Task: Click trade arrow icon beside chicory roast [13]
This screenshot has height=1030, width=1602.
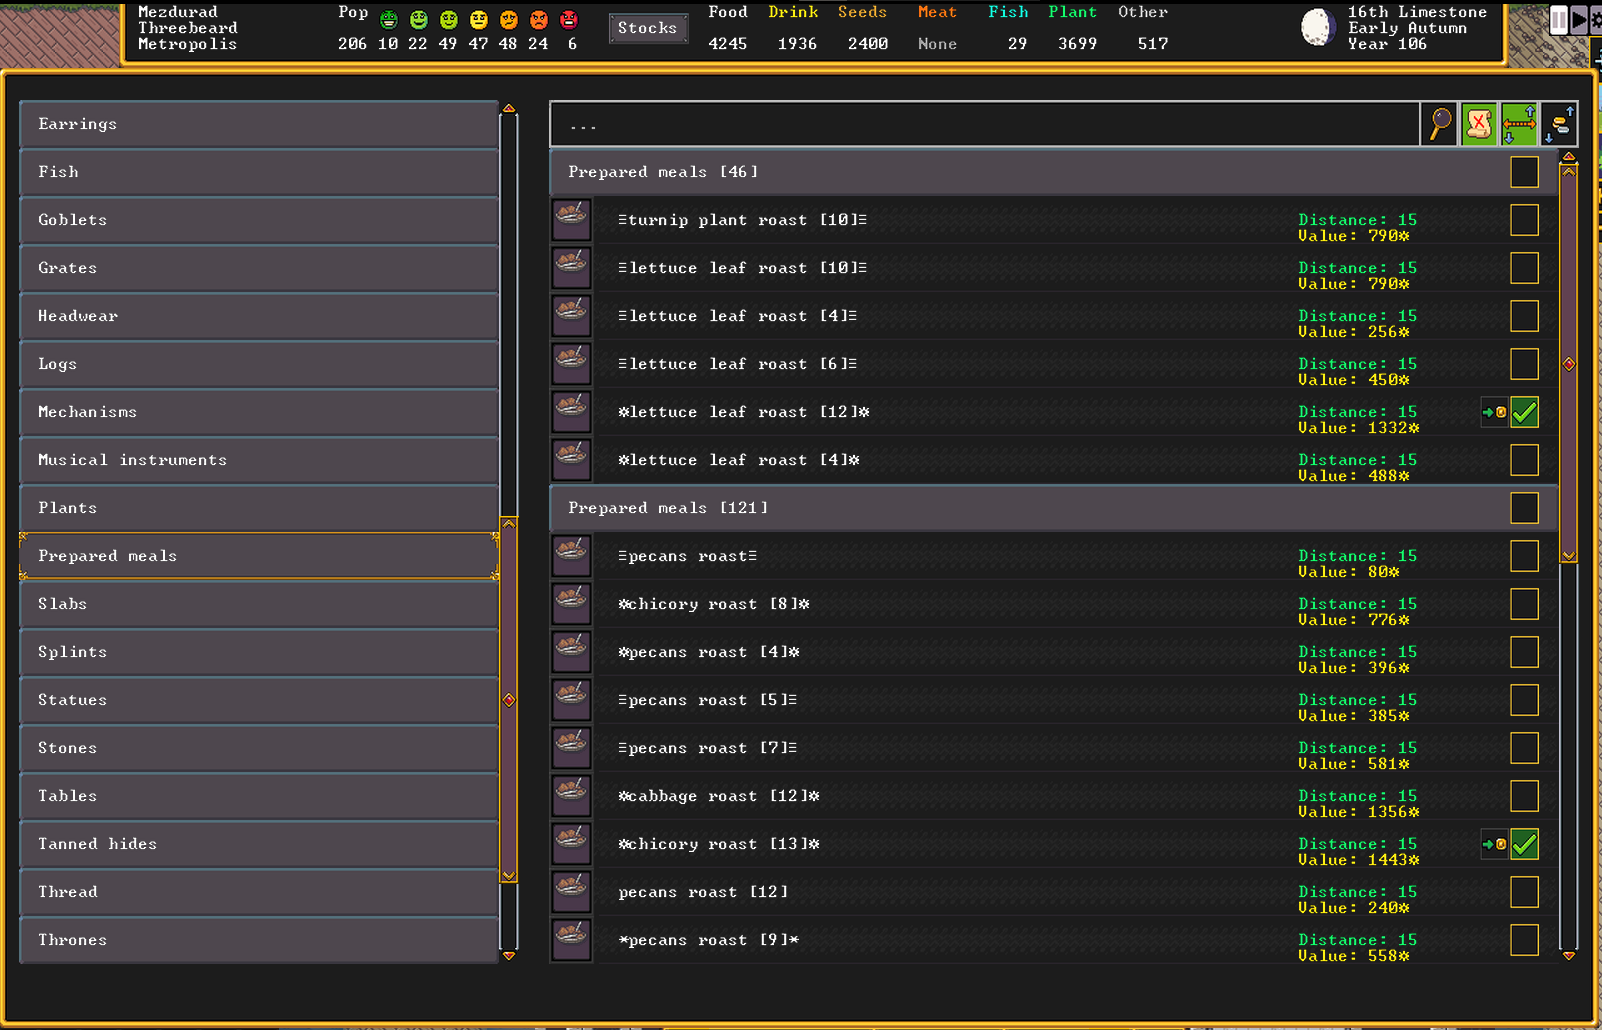Action: click(1494, 844)
